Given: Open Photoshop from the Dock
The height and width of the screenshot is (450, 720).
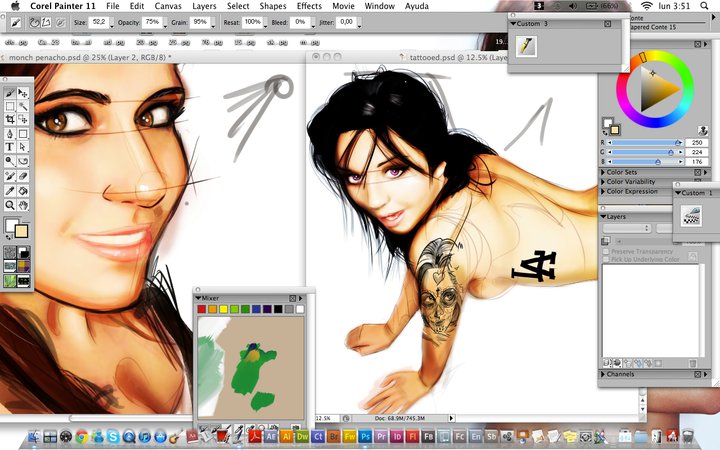Looking at the screenshot, I should [x=365, y=437].
